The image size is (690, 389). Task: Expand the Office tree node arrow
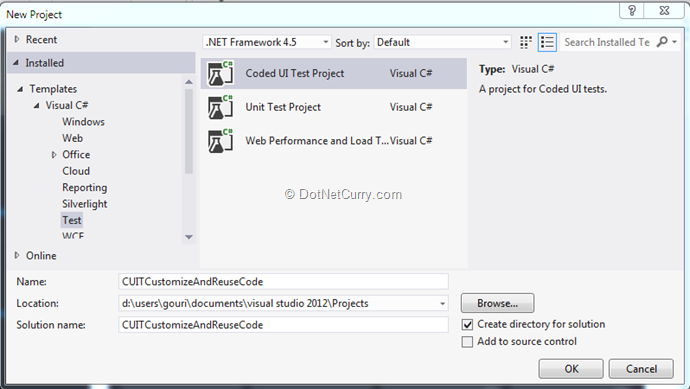54,154
